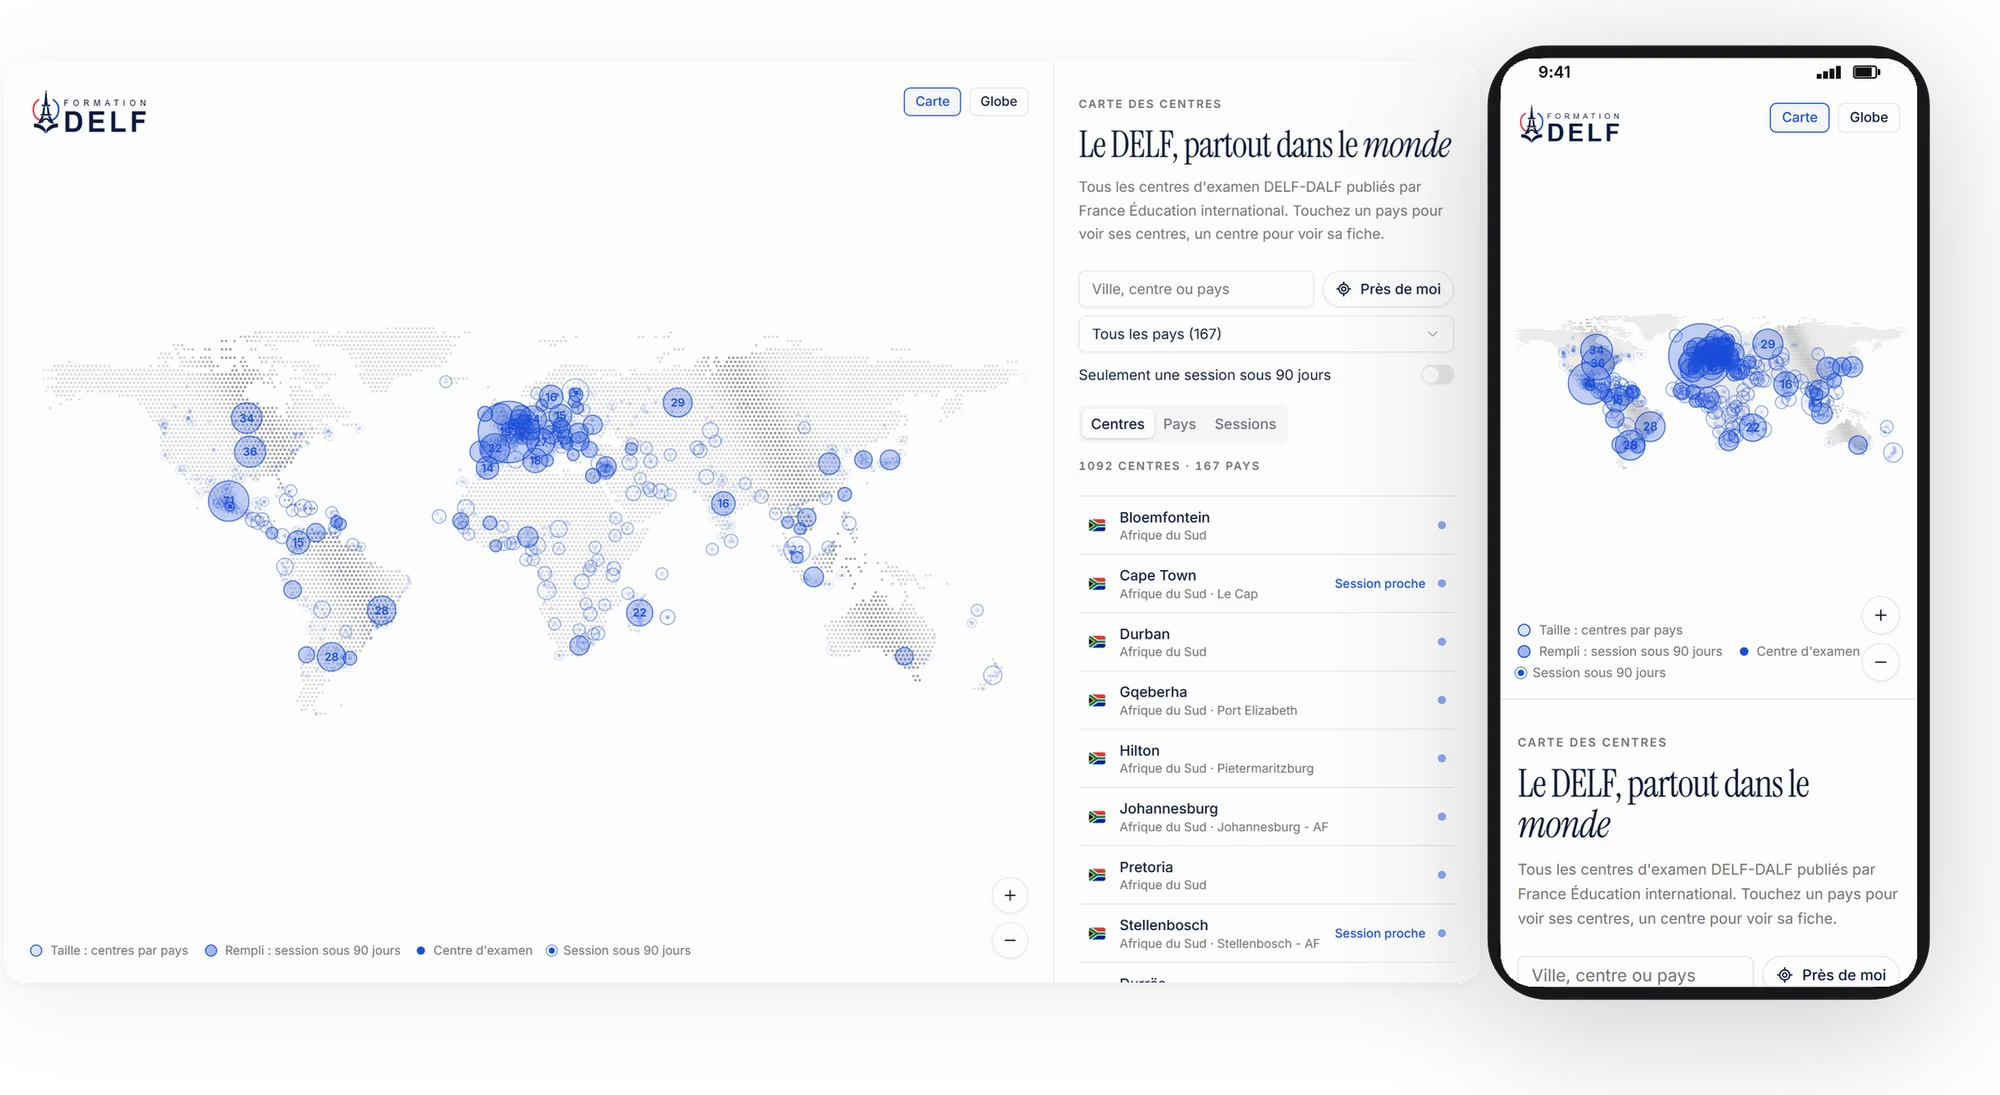Select the map cluster labeled 29 on desktop
This screenshot has height=1095, width=2000.
coord(678,403)
